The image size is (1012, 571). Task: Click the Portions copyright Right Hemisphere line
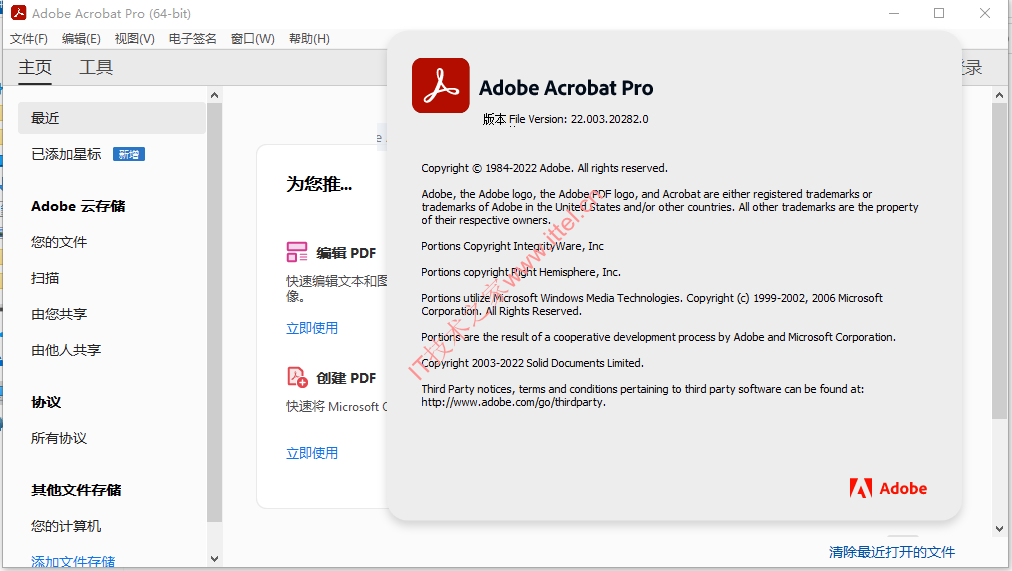click(521, 272)
